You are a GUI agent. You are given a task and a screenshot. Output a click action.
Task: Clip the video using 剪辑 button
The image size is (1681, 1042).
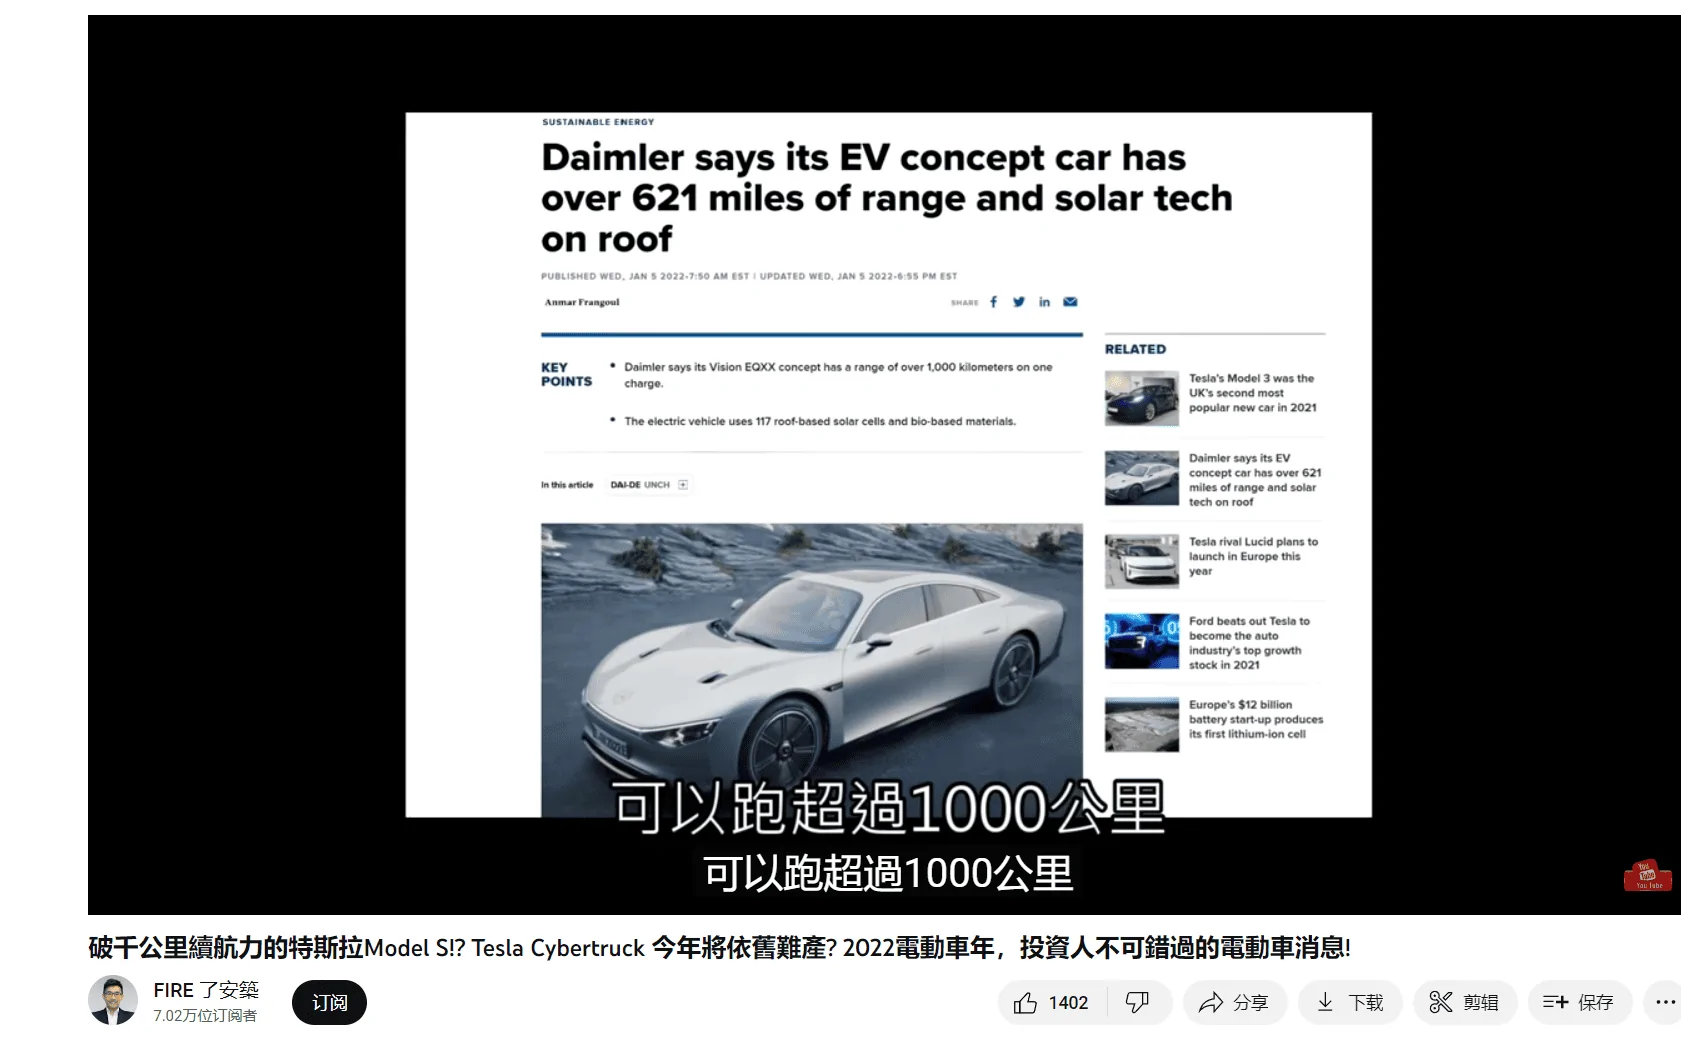click(1465, 1003)
